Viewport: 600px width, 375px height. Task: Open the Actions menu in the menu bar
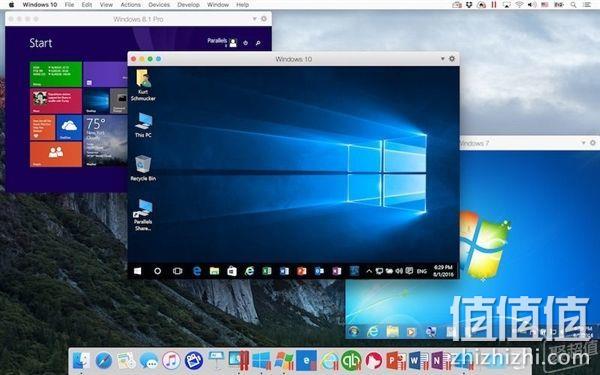(130, 5)
